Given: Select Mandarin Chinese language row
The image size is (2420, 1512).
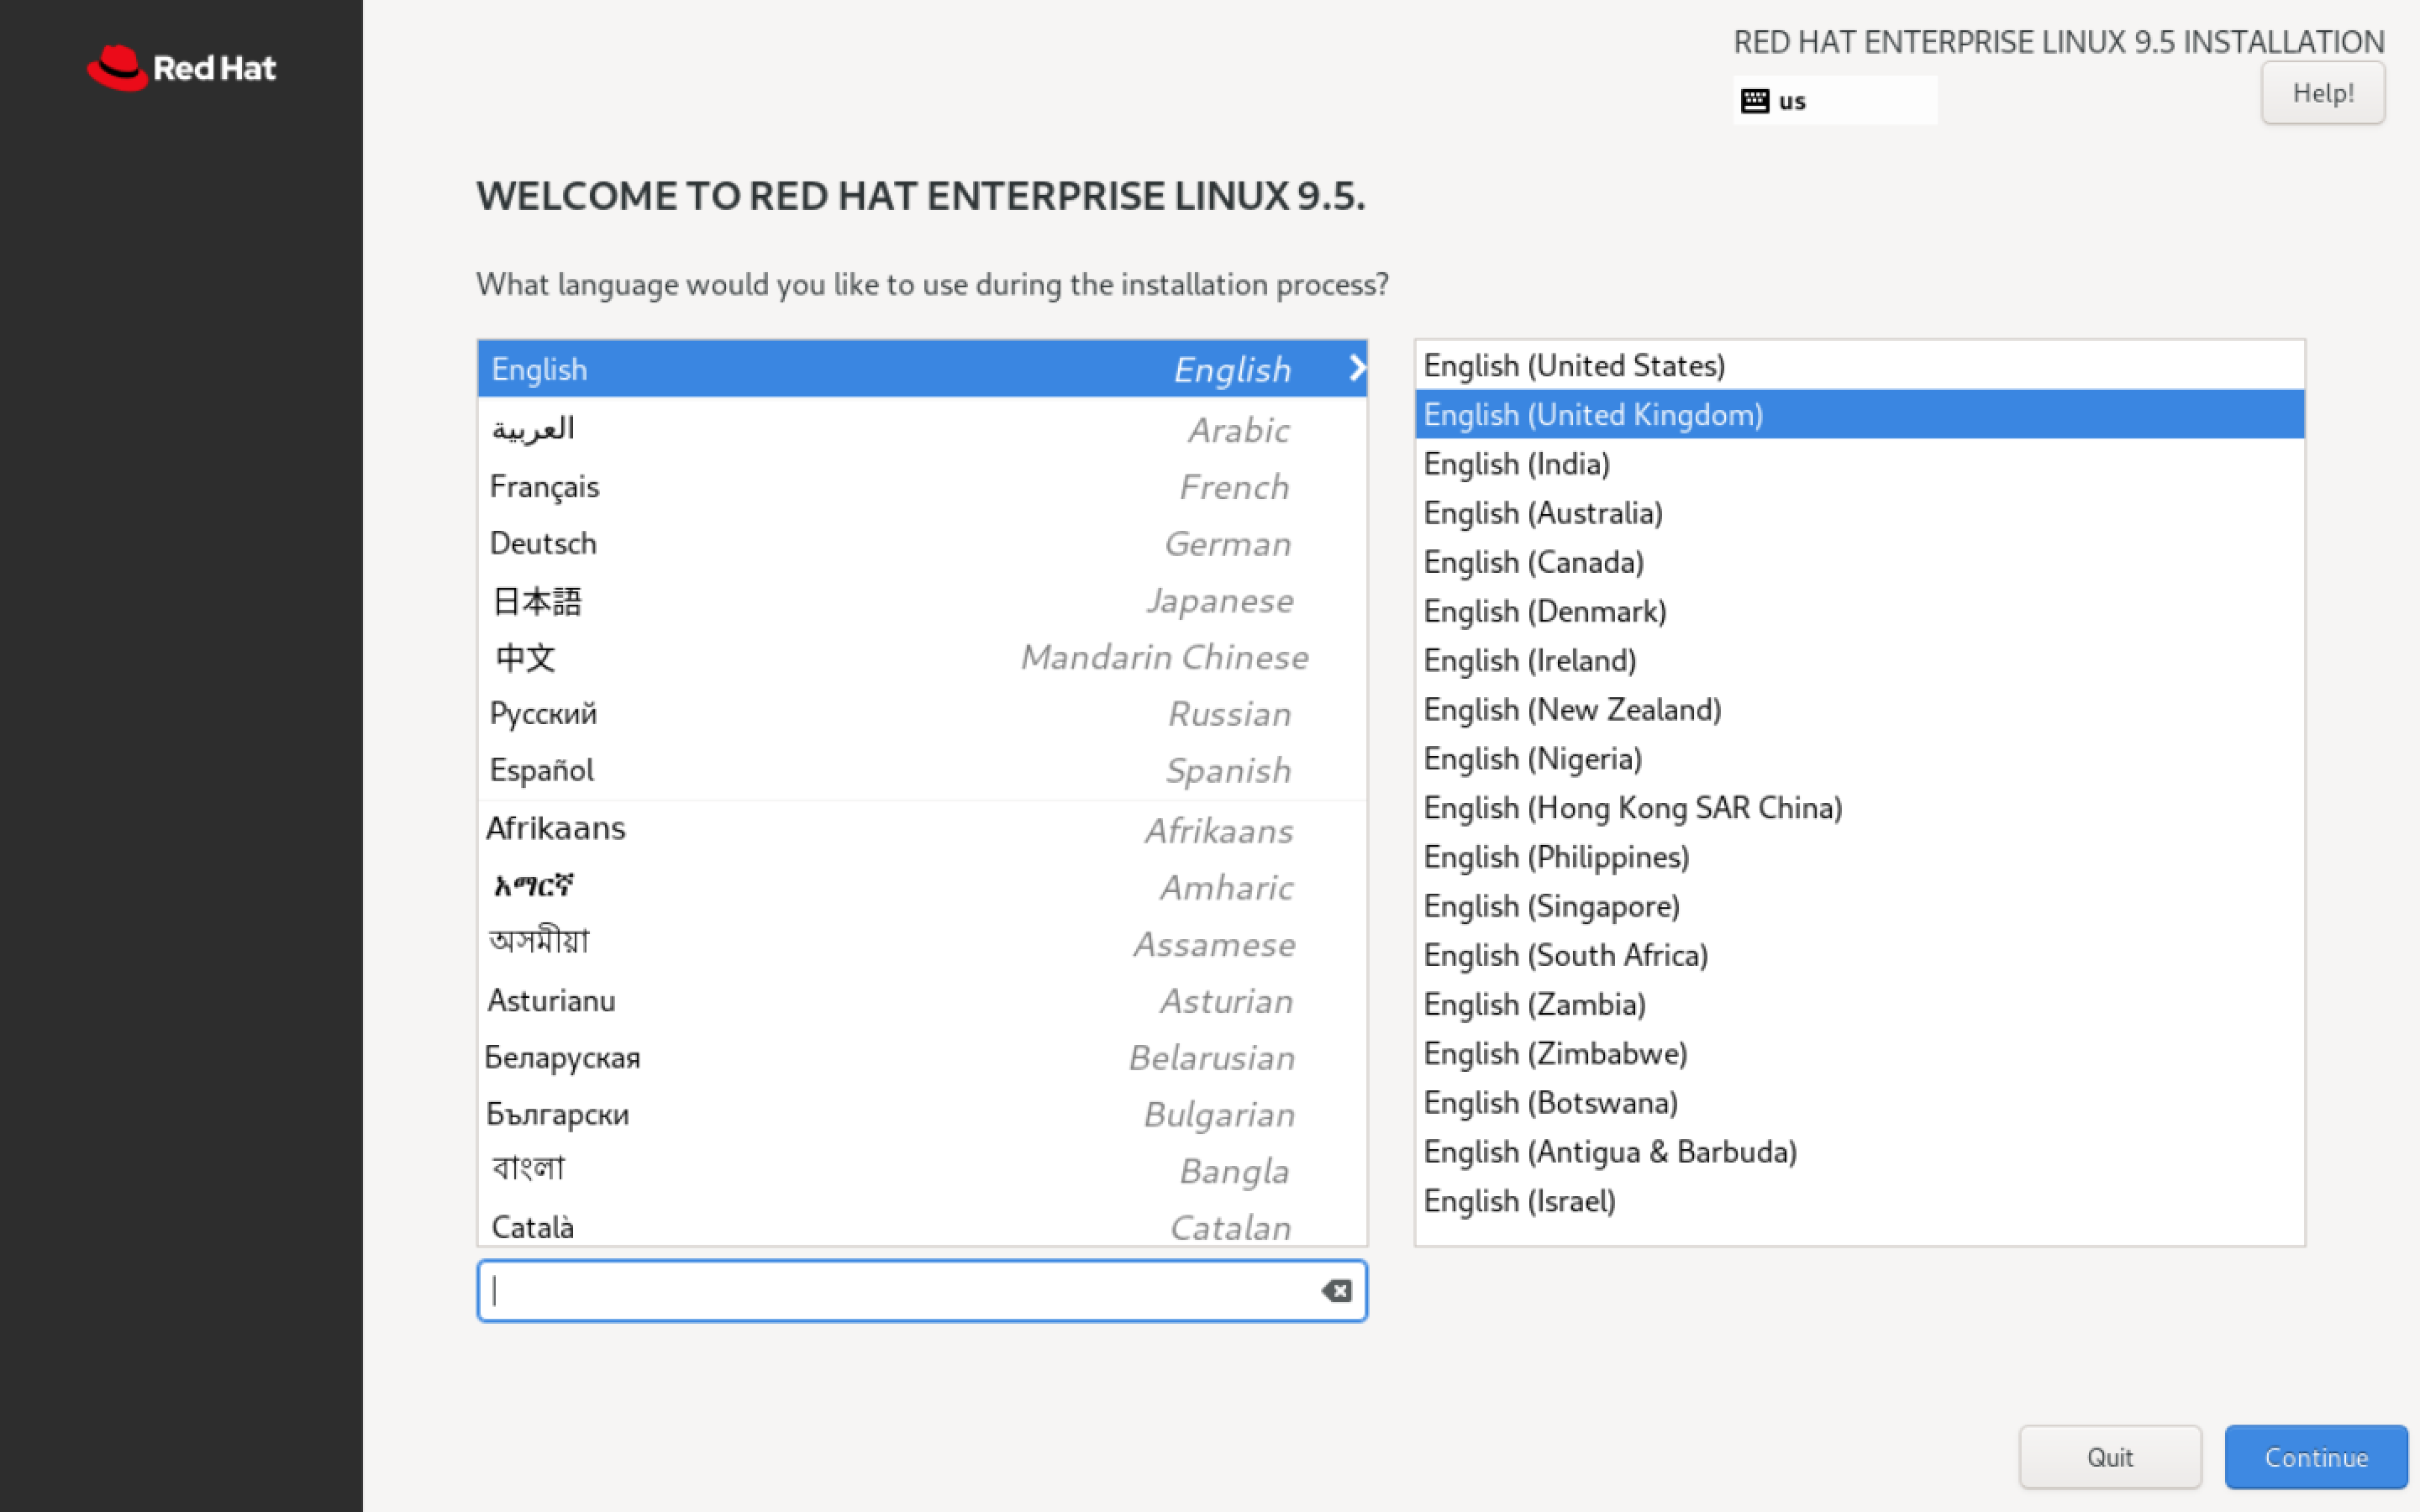Looking at the screenshot, I should tap(921, 658).
